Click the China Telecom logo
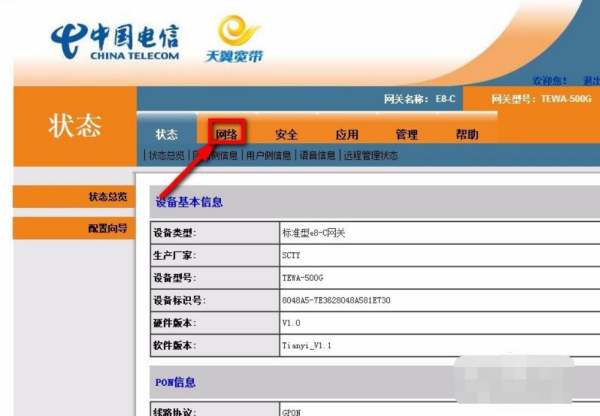Screen dimensions: 600x416 [115, 41]
